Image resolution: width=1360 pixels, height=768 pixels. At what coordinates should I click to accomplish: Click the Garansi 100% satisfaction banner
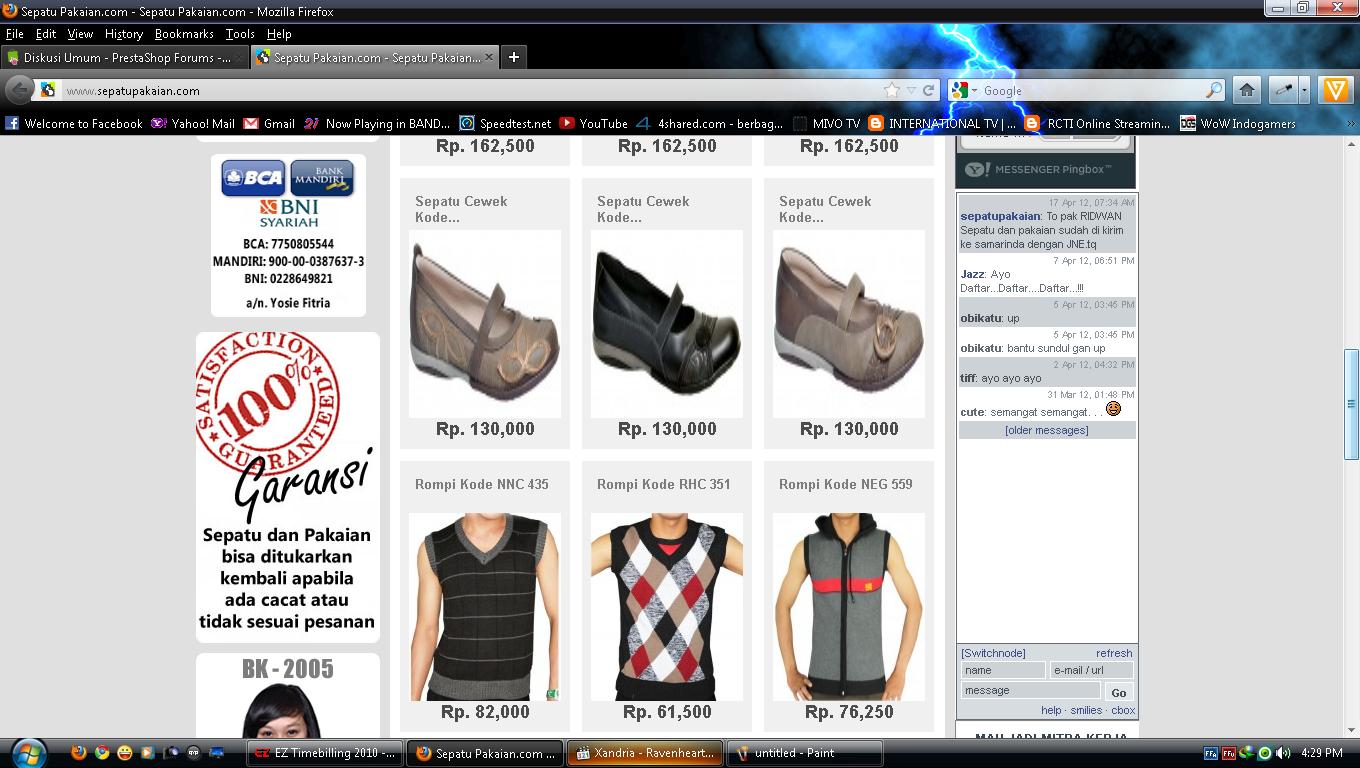[x=288, y=487]
